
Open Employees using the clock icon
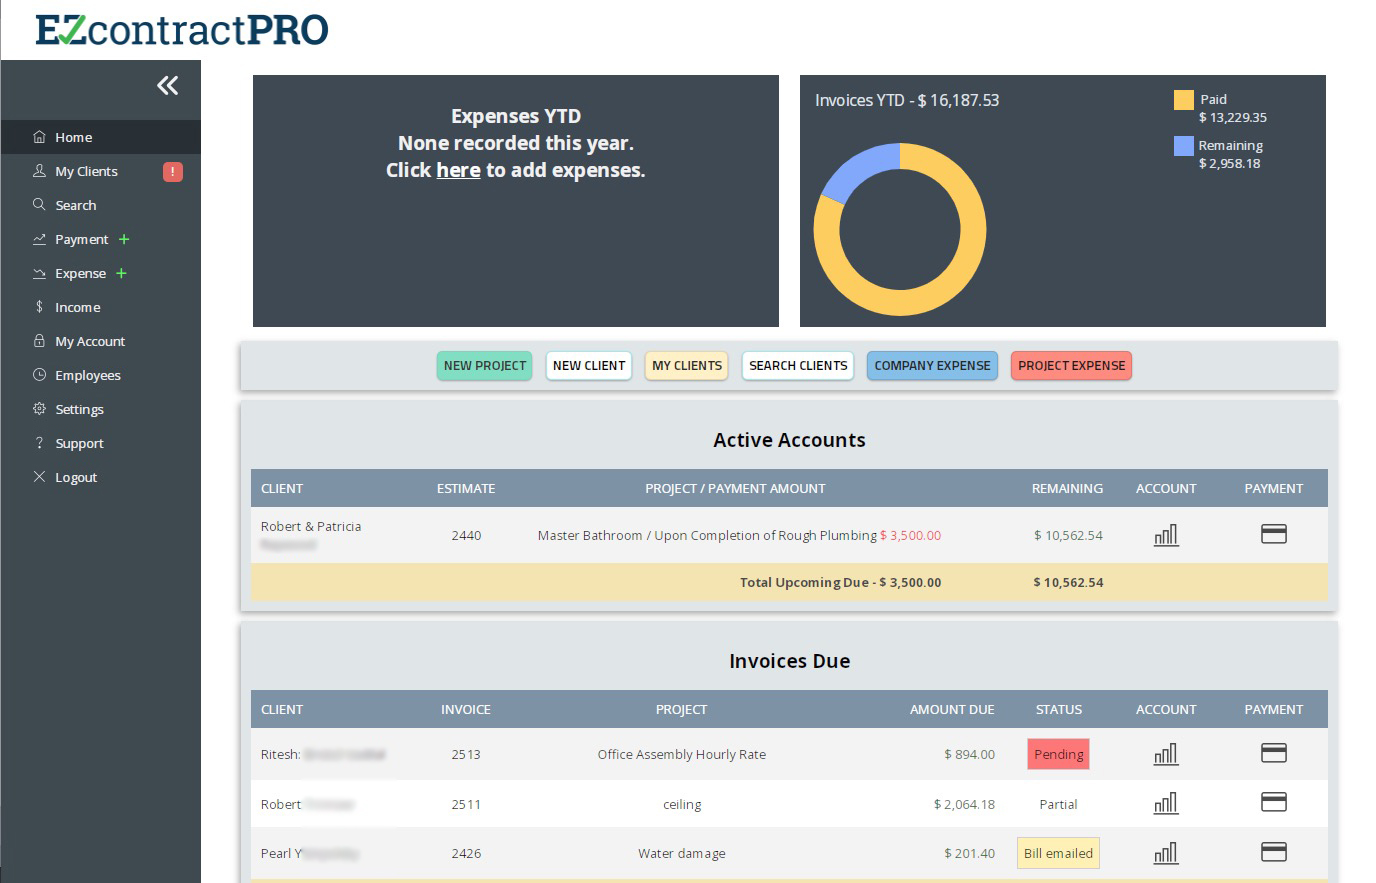pyautogui.click(x=39, y=375)
